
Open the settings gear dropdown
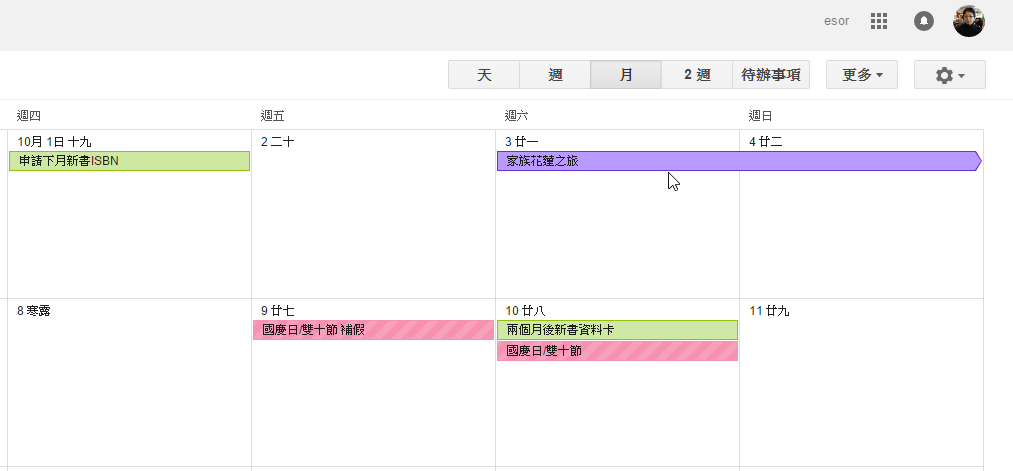949,75
